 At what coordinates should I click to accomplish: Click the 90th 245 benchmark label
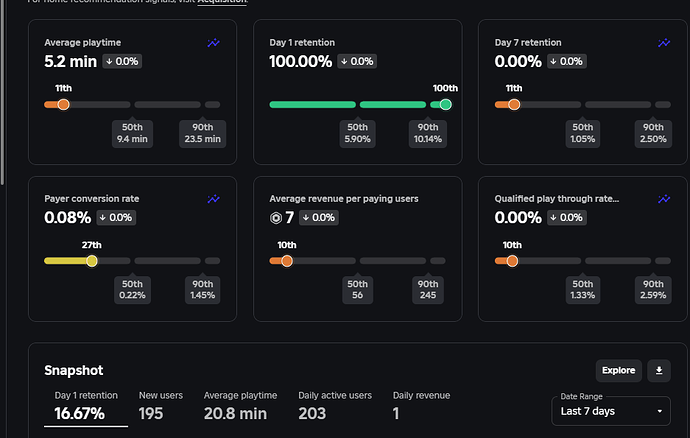(428, 290)
